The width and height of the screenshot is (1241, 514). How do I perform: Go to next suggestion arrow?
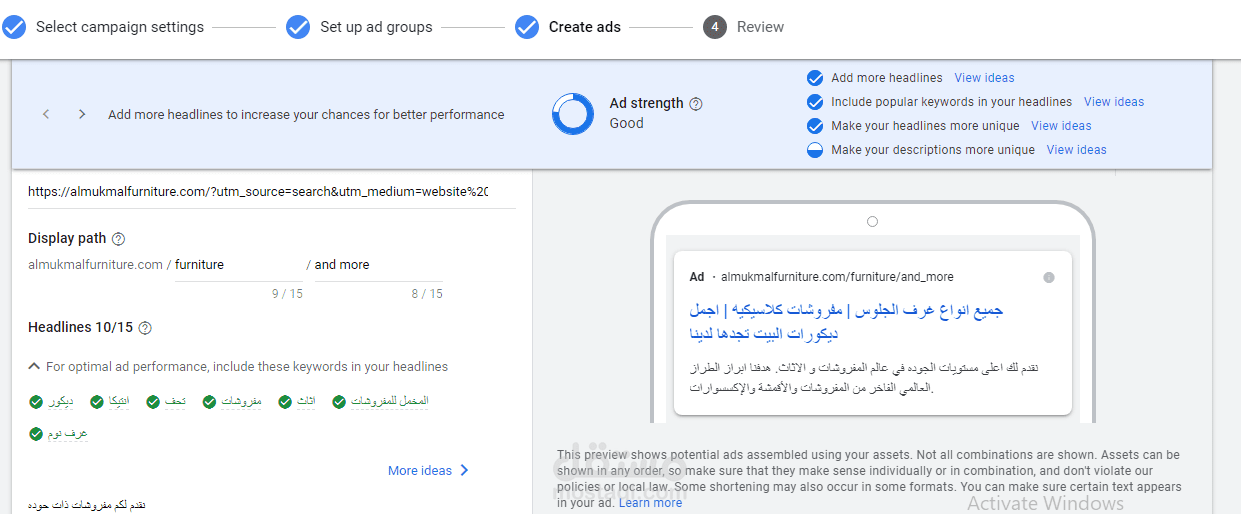pyautogui.click(x=82, y=115)
